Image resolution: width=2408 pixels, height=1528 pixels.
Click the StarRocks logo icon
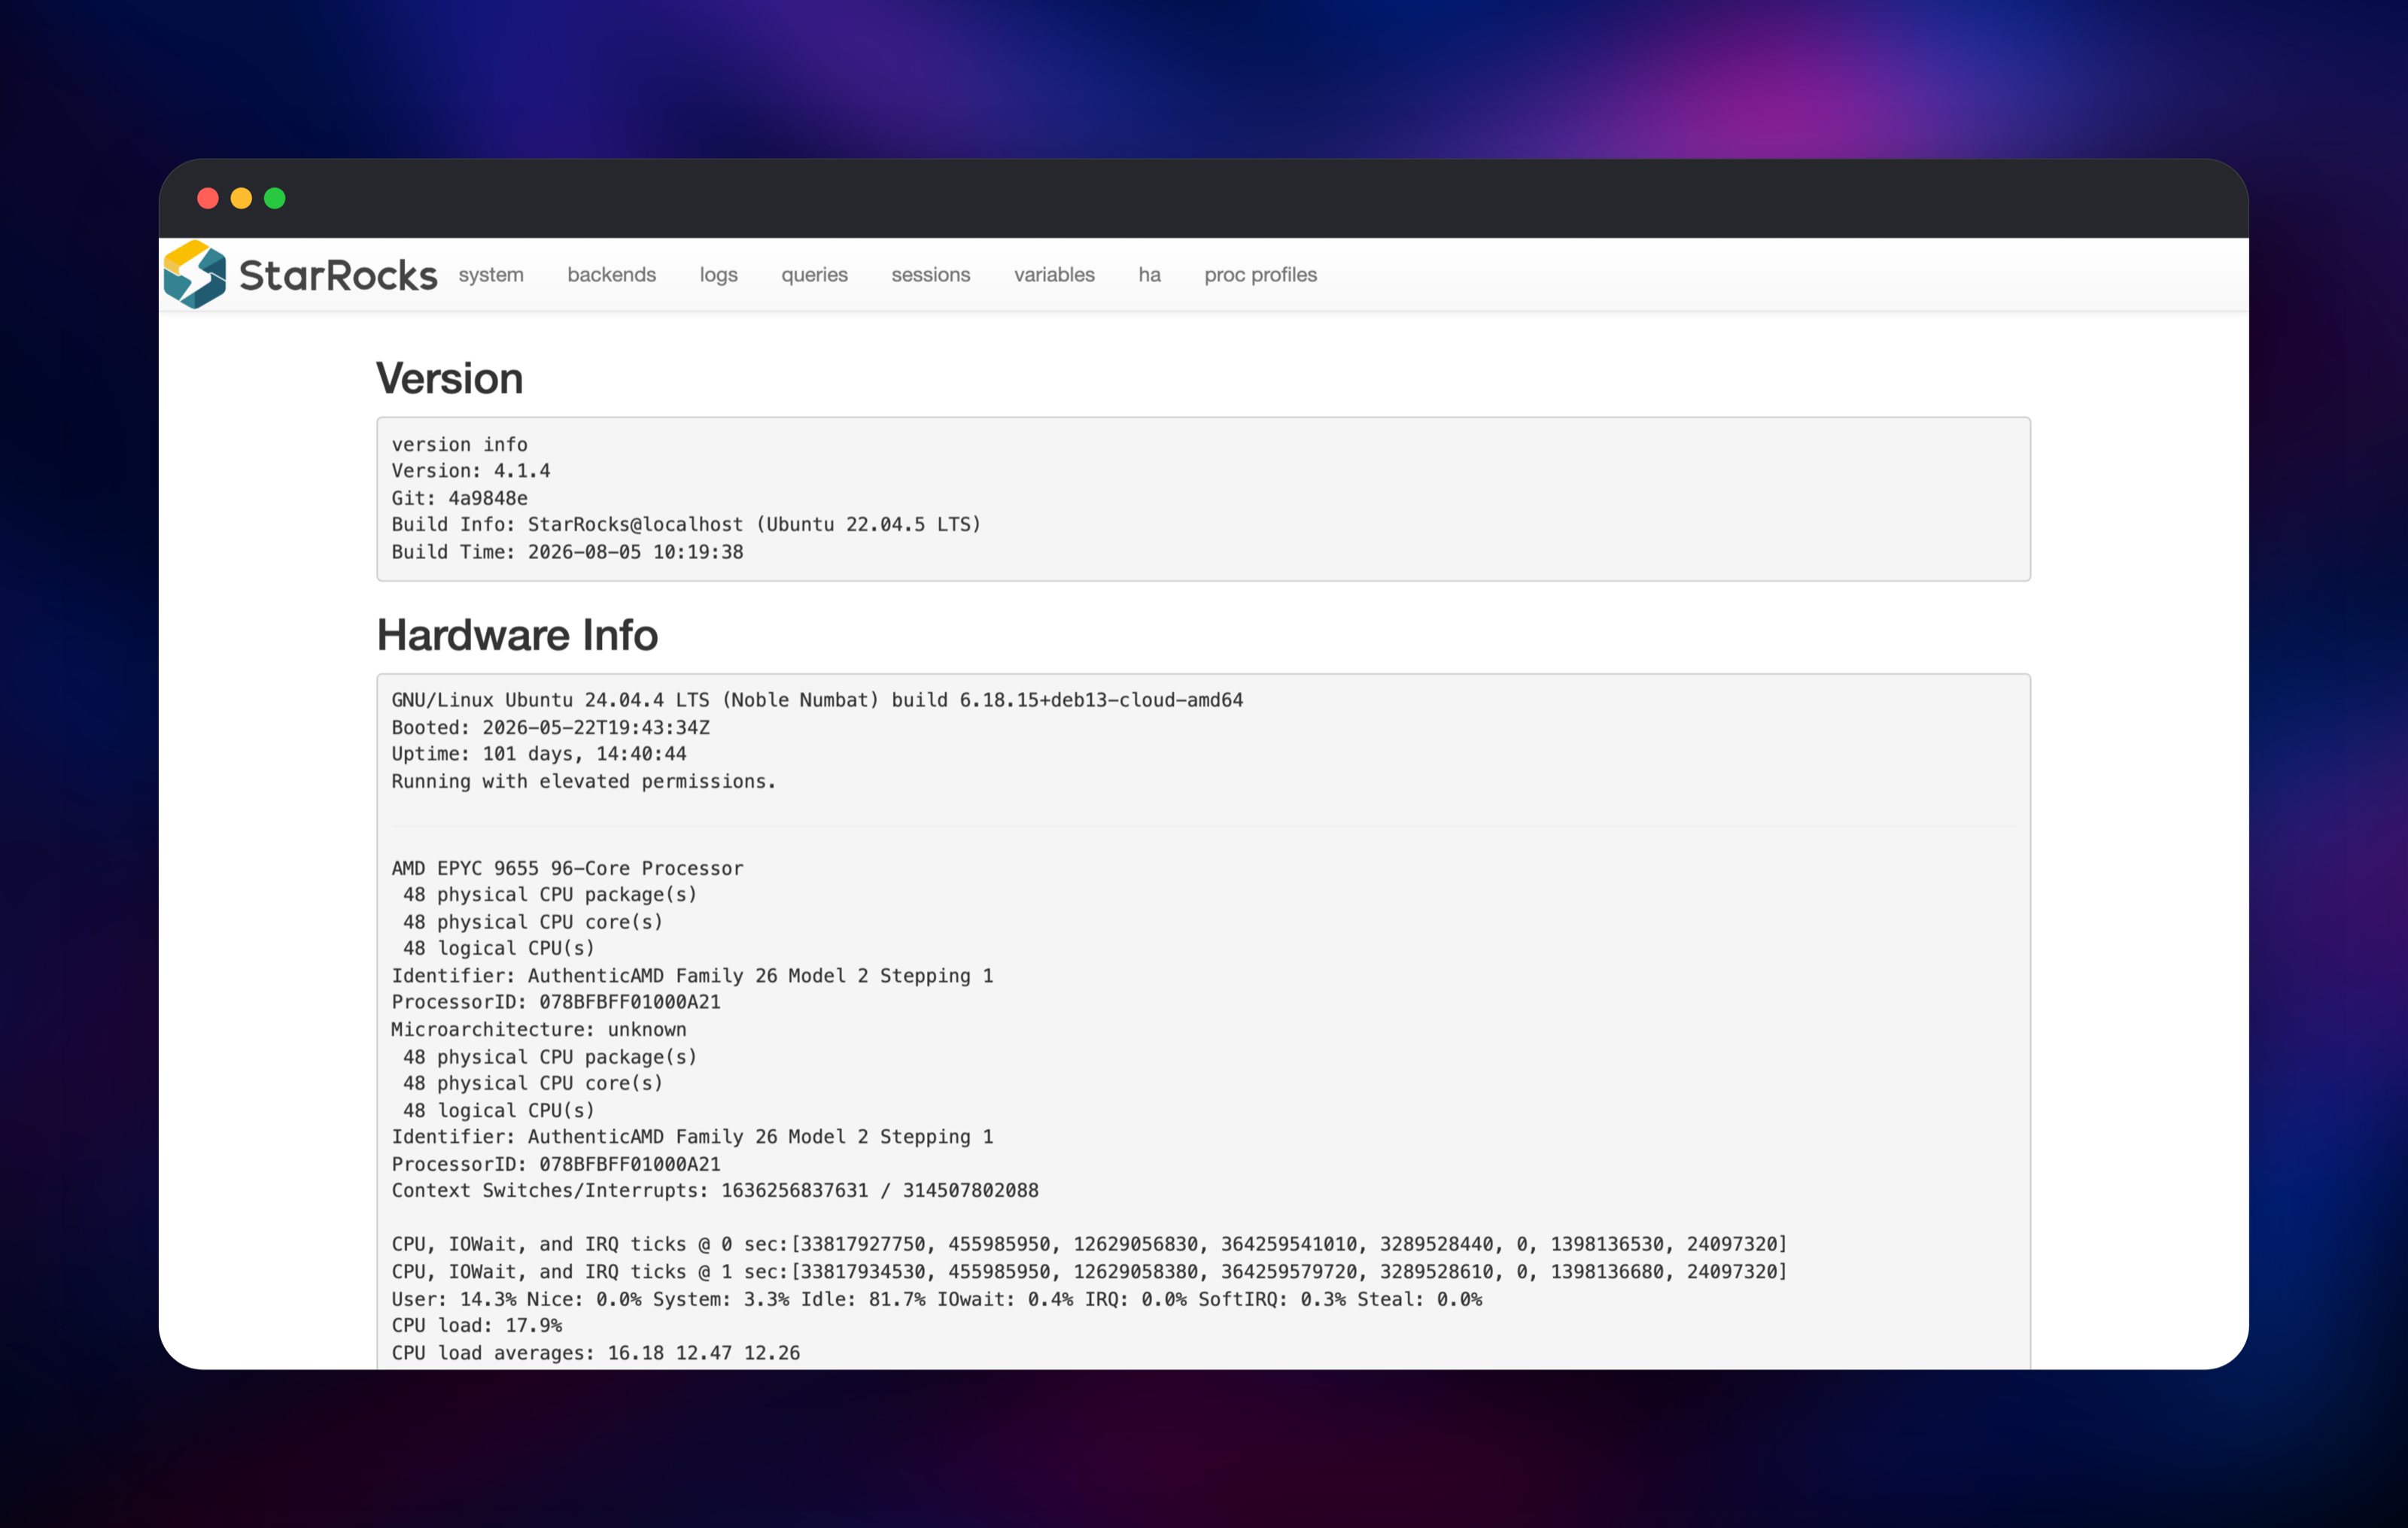pyautogui.click(x=195, y=274)
